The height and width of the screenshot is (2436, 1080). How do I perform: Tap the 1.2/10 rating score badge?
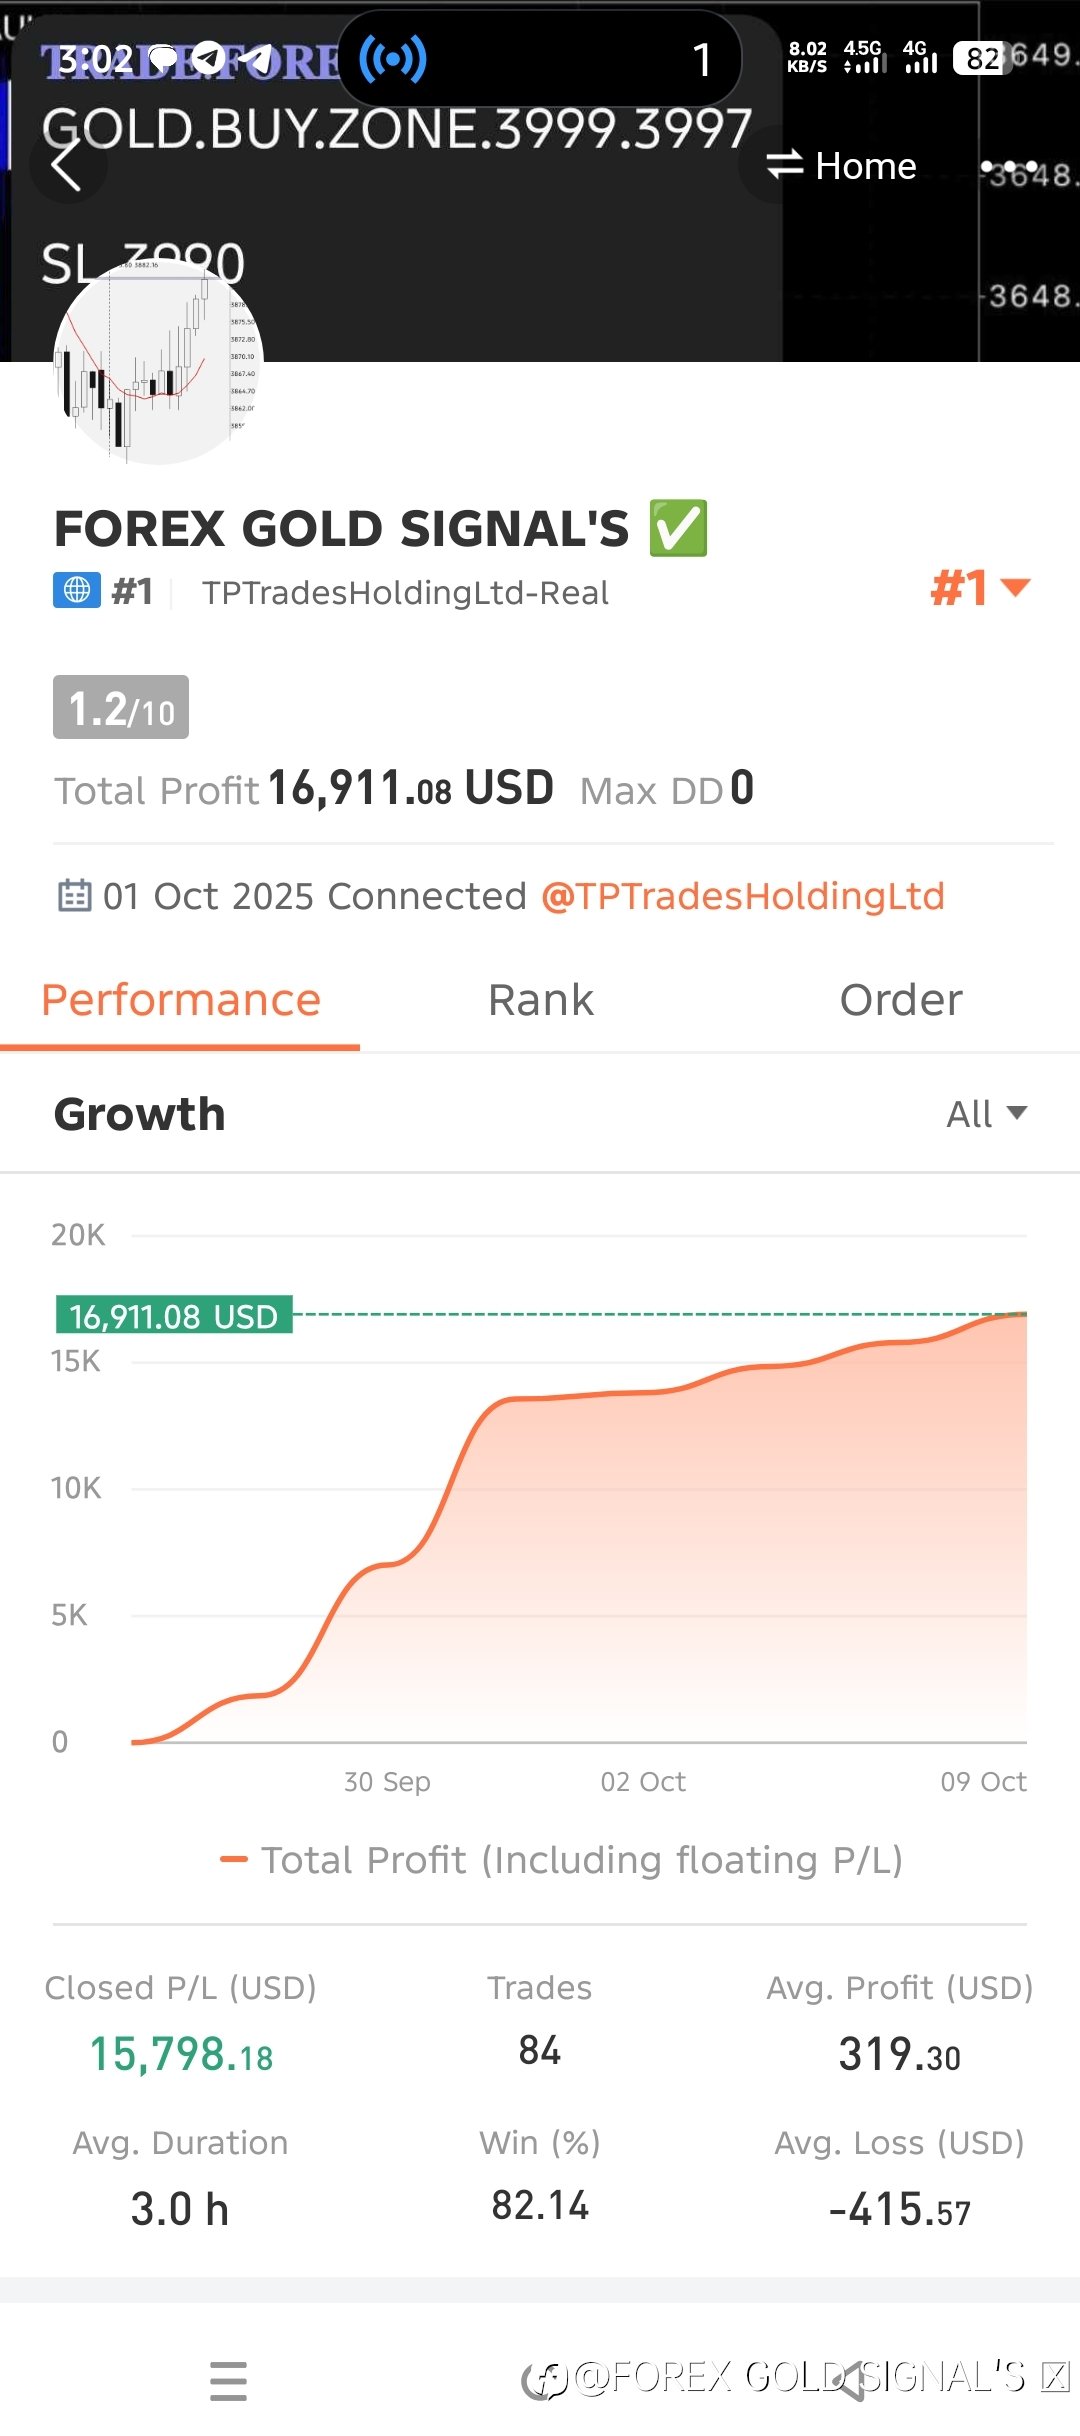click(121, 708)
